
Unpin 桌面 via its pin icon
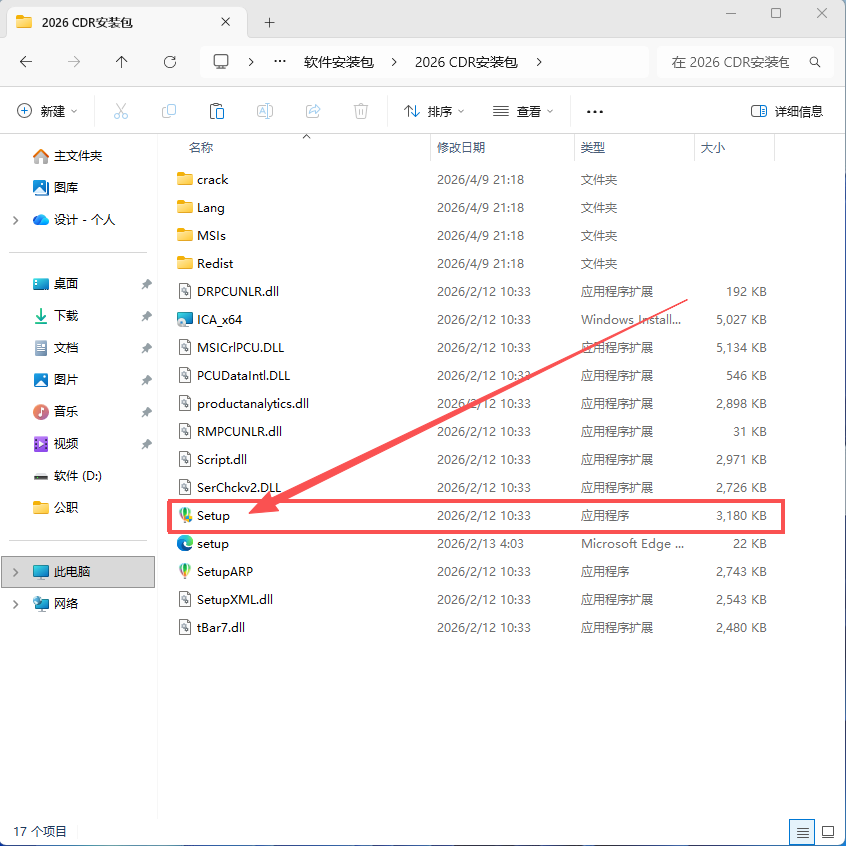click(x=146, y=284)
